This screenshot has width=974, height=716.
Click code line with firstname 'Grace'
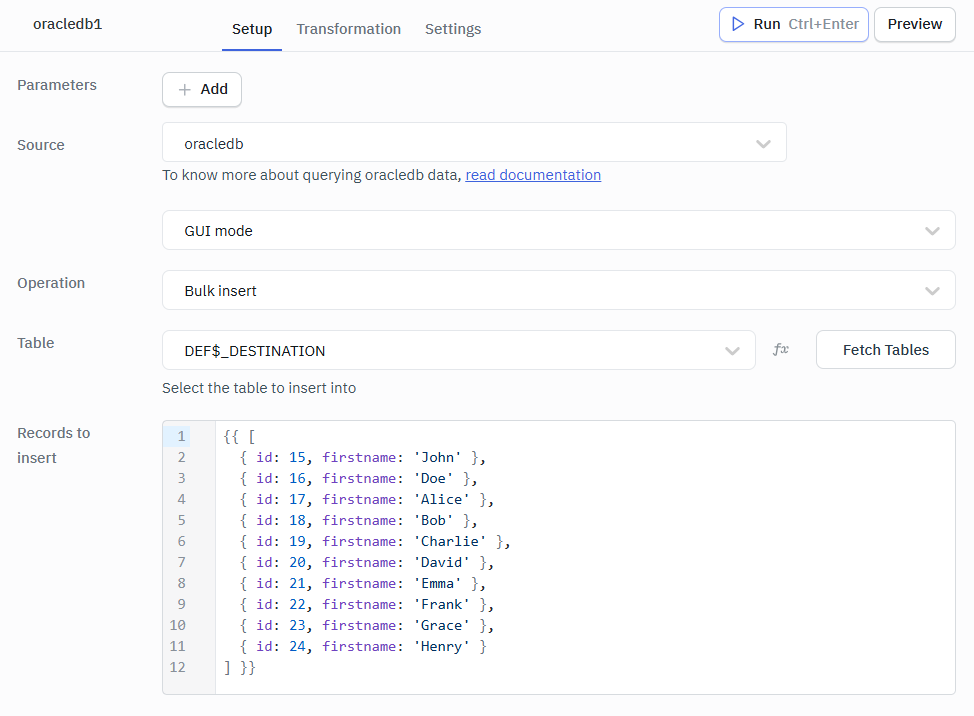click(x=366, y=626)
